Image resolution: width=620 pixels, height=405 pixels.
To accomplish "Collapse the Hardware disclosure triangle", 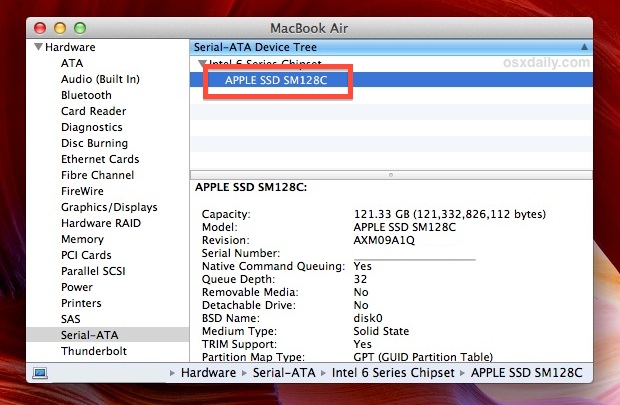I will pos(38,47).
